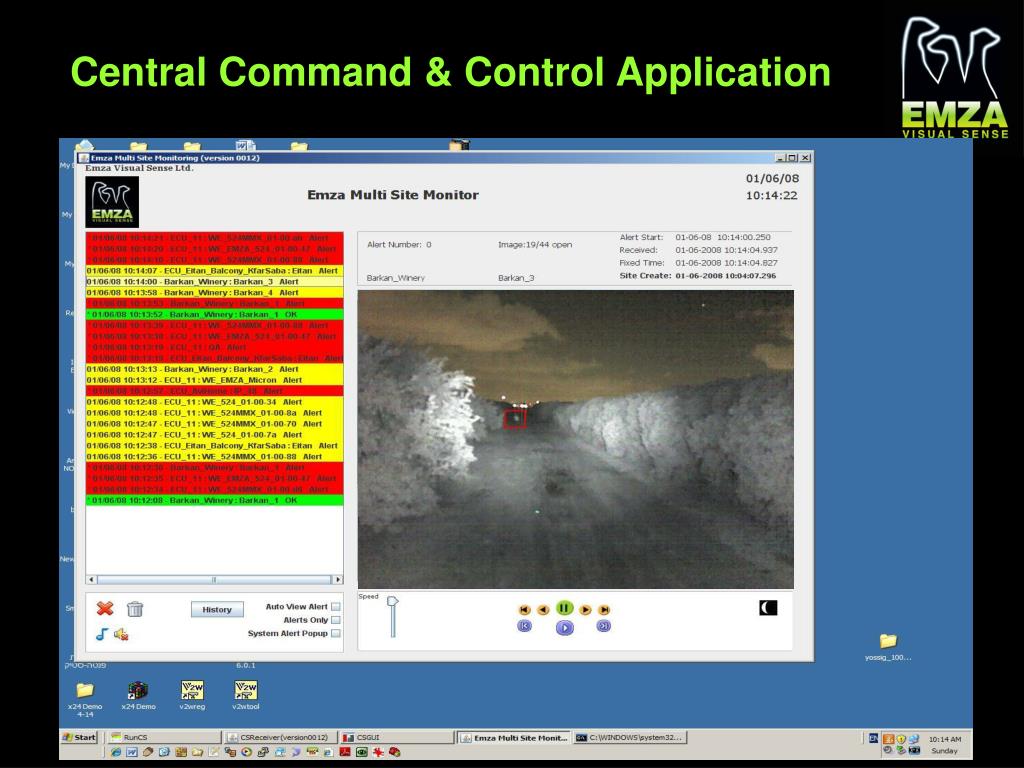Screen dimensions: 1024x768
Task: Click the alert list scroll left arrow
Action: [91, 579]
